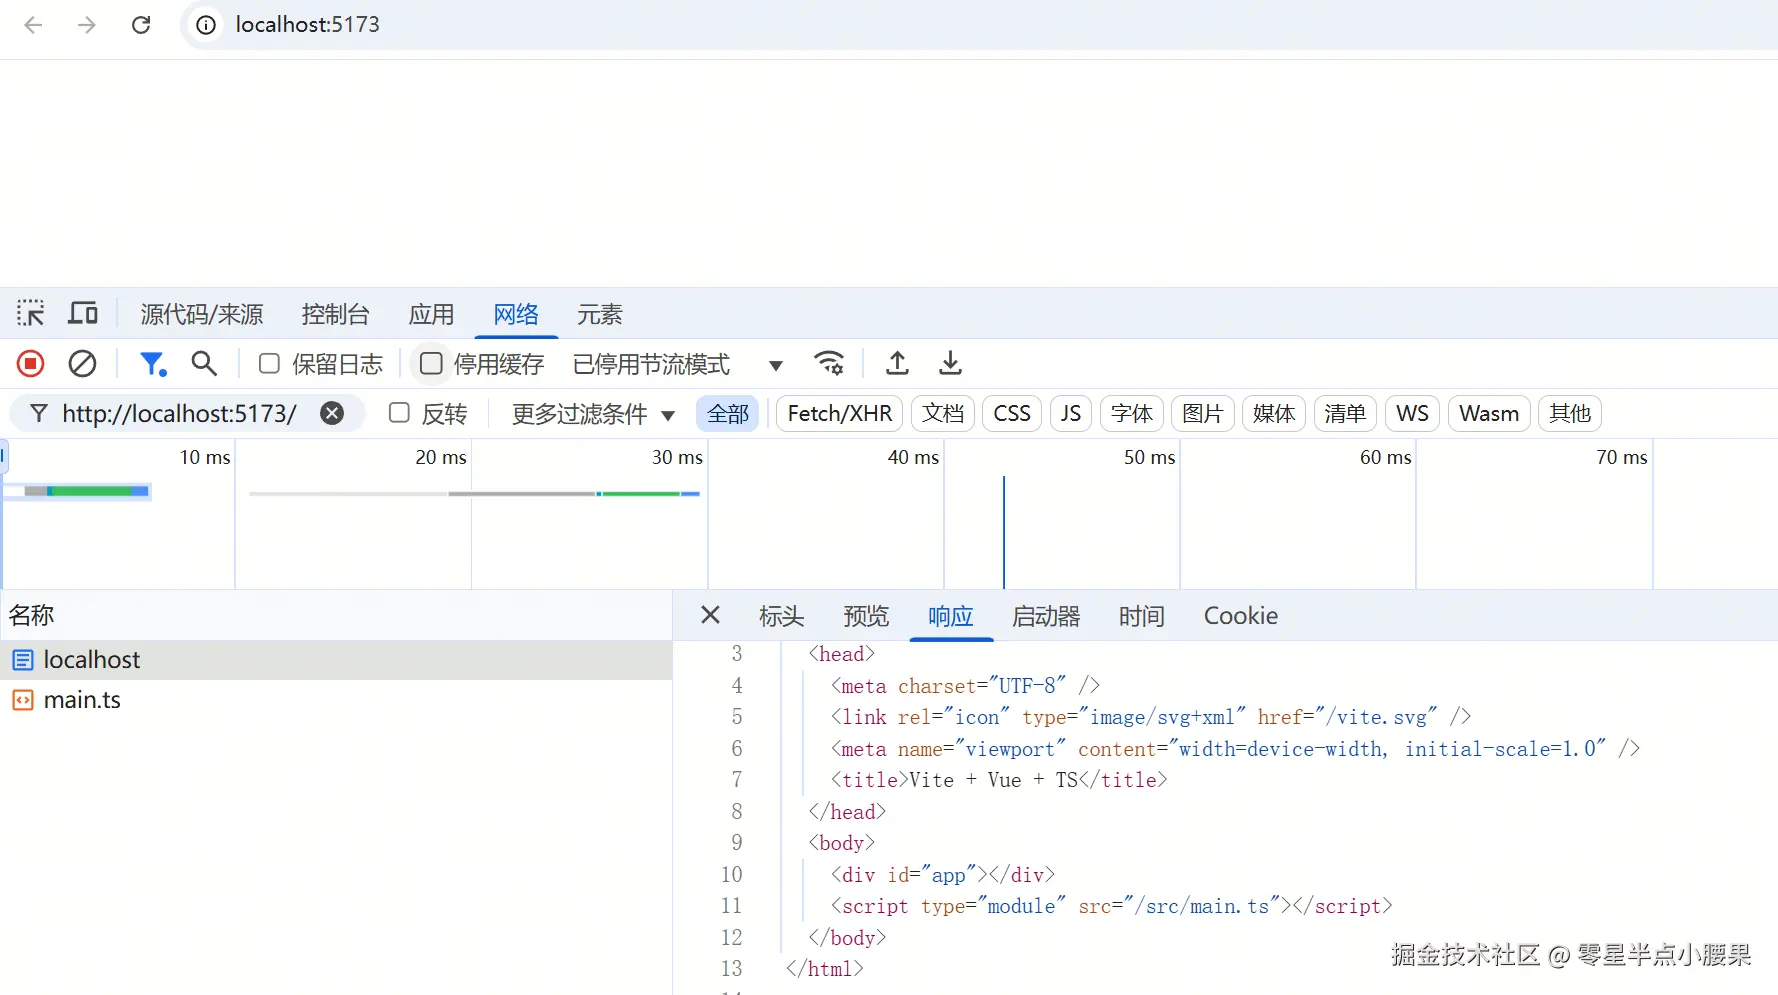Filter requests by 媒体
The height and width of the screenshot is (995, 1778).
1274,414
